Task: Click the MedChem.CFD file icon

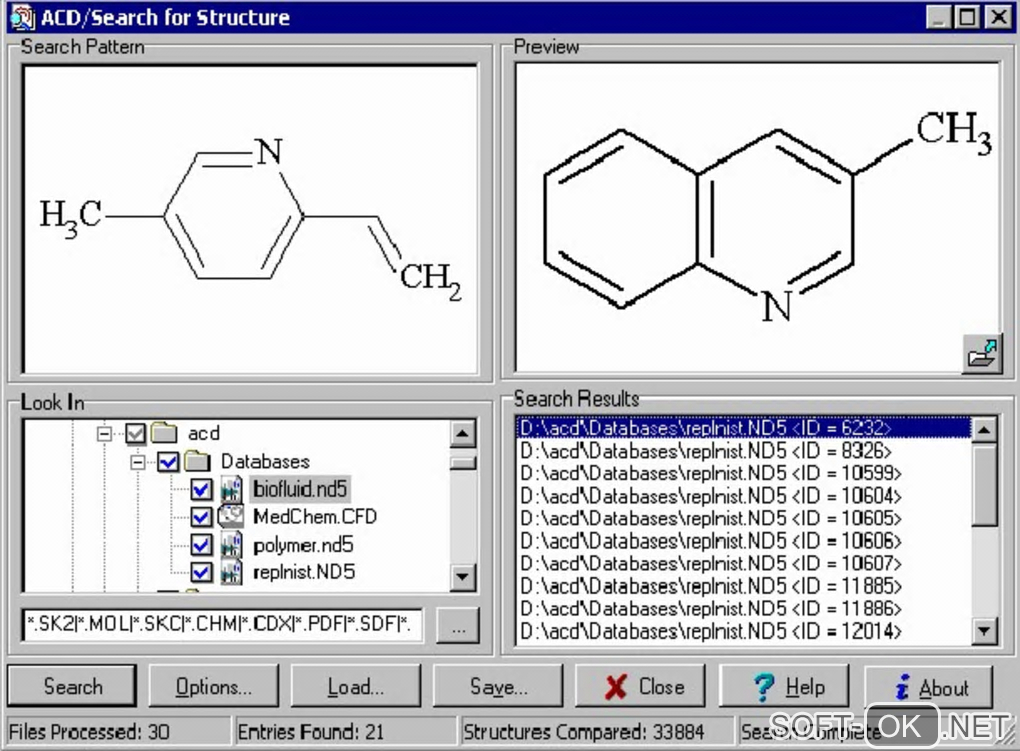Action: (230, 517)
